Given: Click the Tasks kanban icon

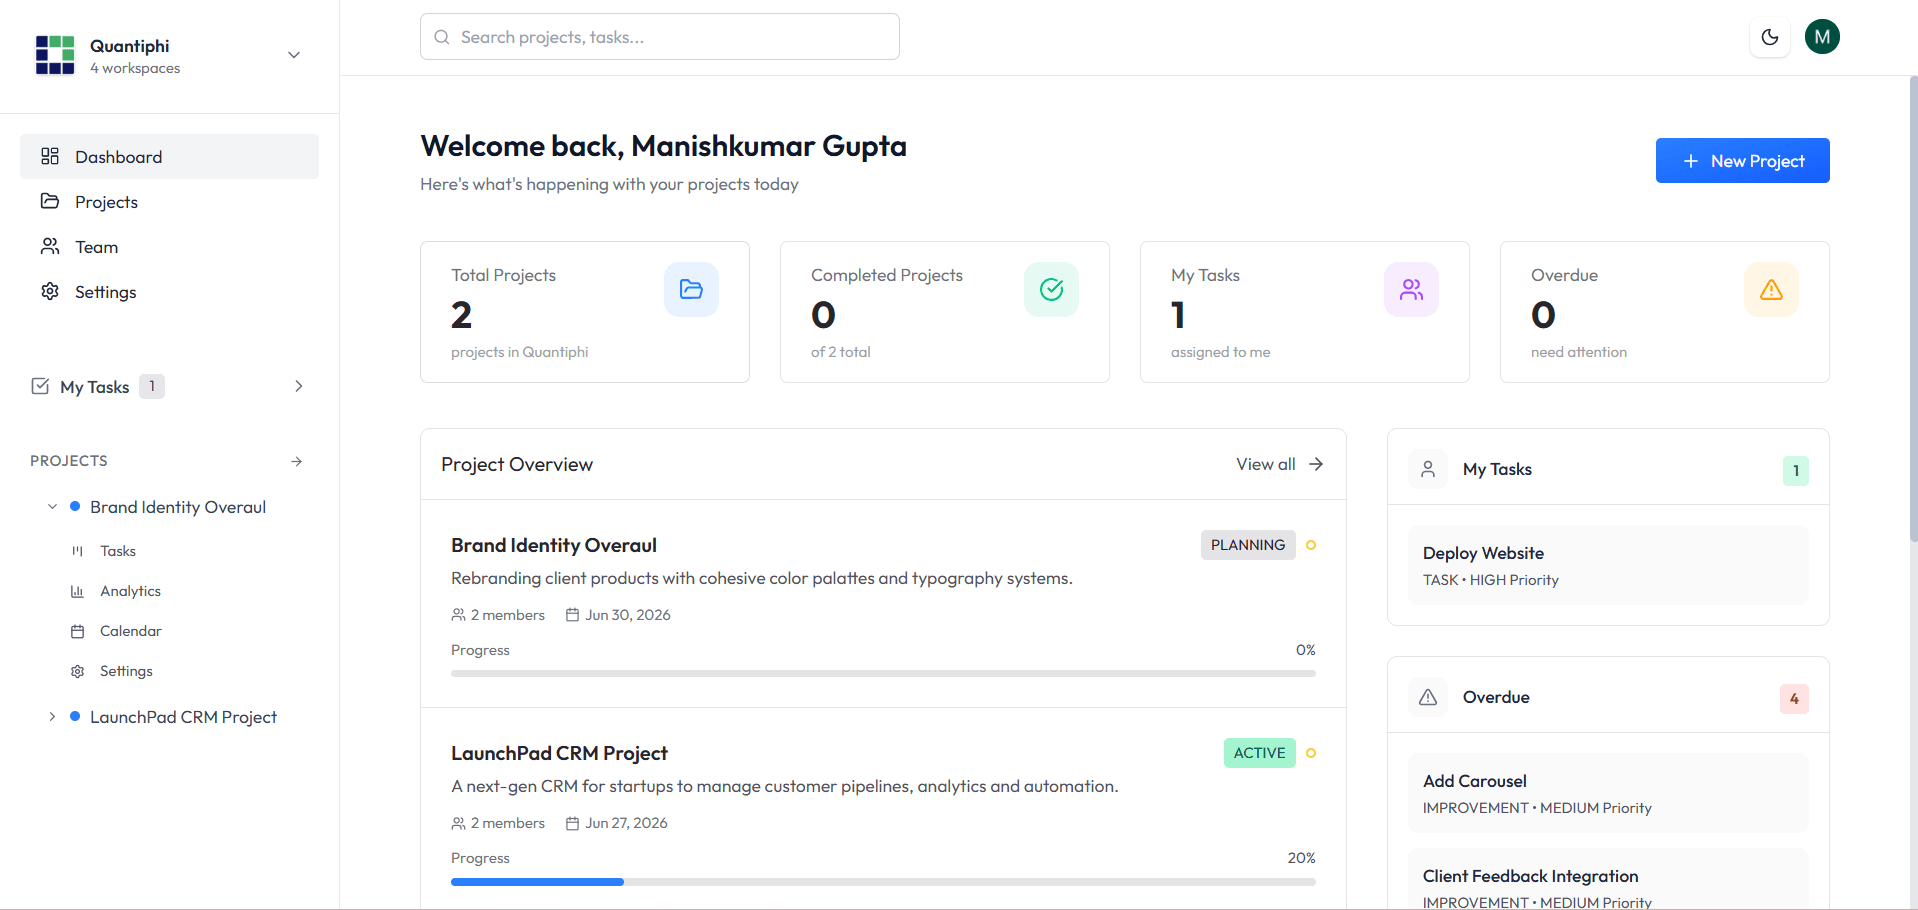Looking at the screenshot, I should pyautogui.click(x=77, y=551).
